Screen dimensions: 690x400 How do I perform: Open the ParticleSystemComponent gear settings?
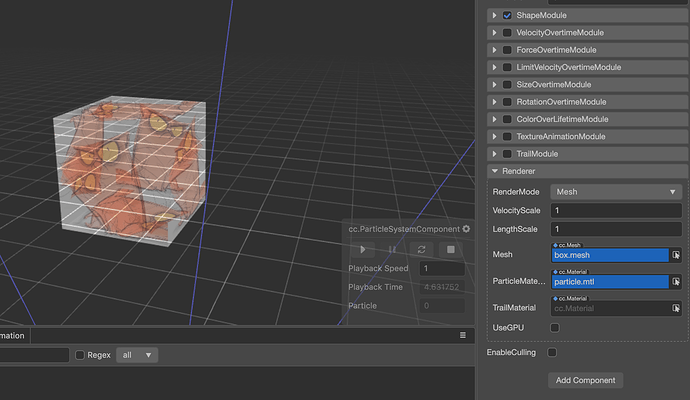tap(466, 229)
